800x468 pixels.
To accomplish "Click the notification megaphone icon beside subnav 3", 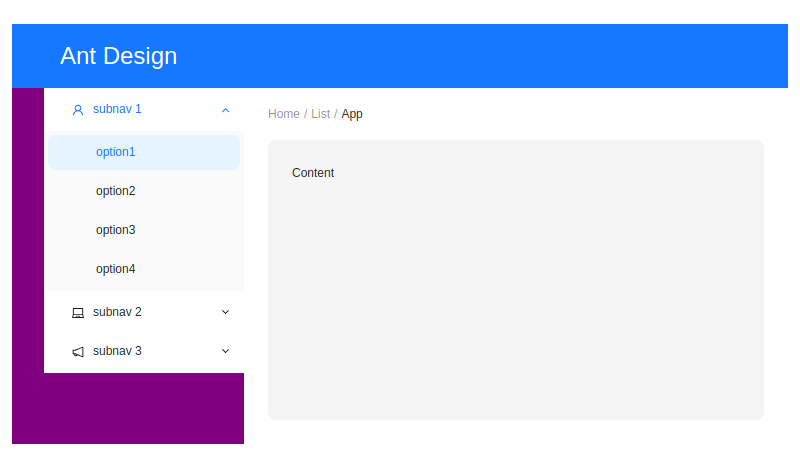I will (x=78, y=352).
